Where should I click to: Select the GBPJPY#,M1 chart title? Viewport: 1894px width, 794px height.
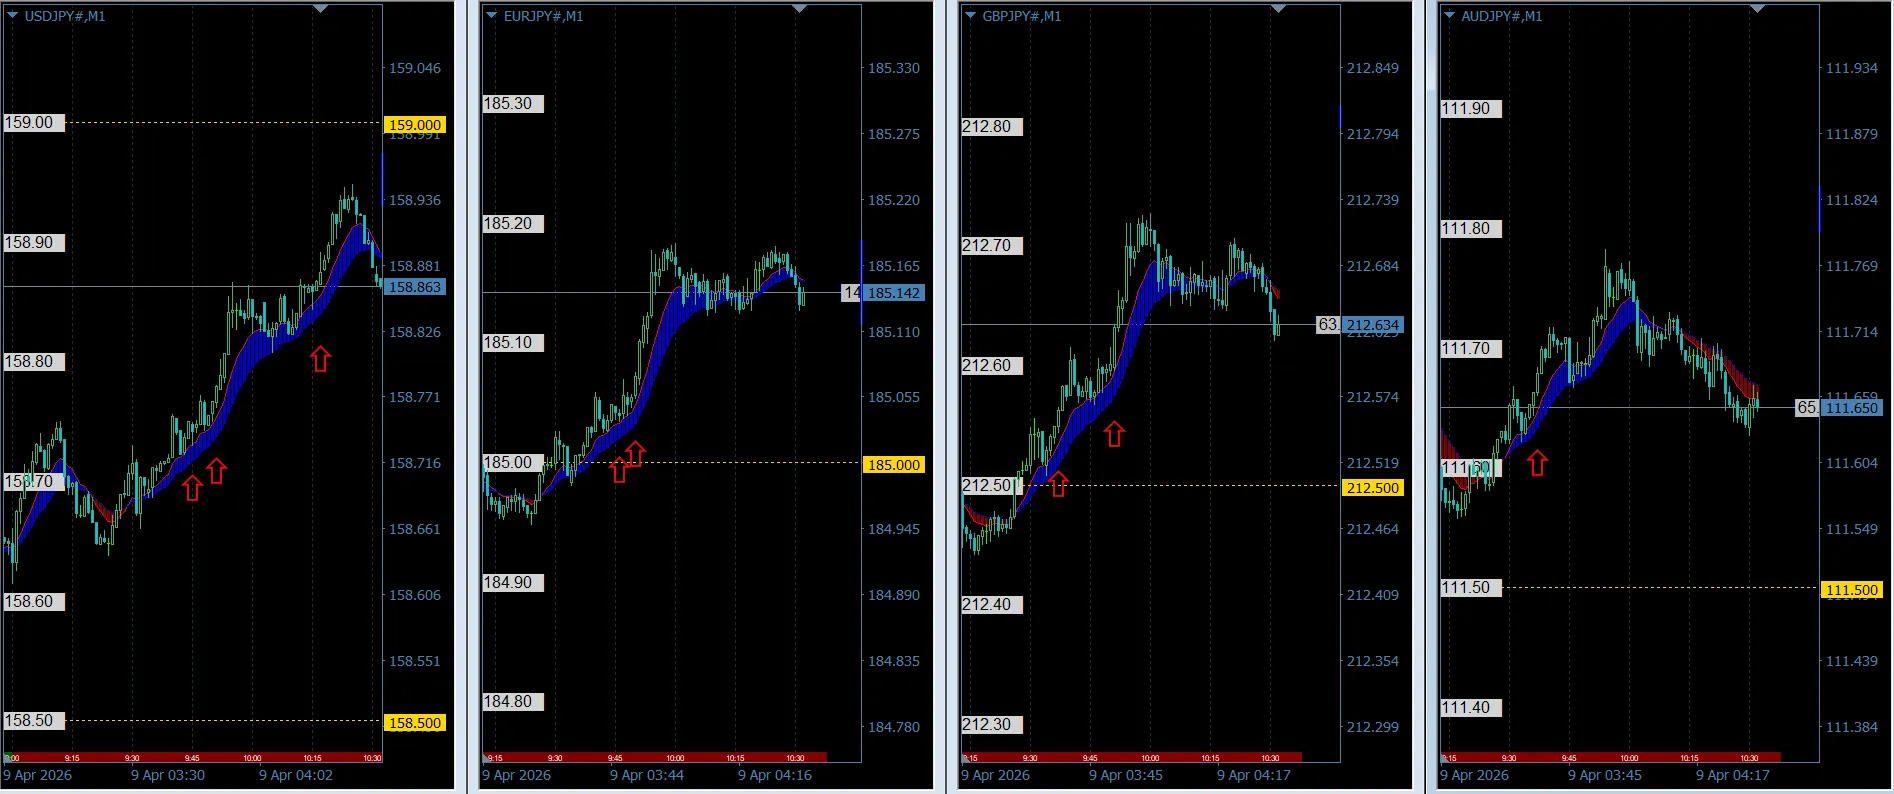pyautogui.click(x=1022, y=16)
